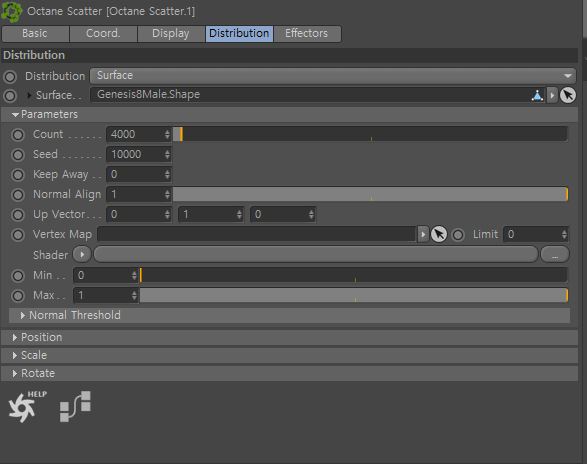Toggle the keyframe circle for Keep Away
The height and width of the screenshot is (464, 587).
pos(18,175)
